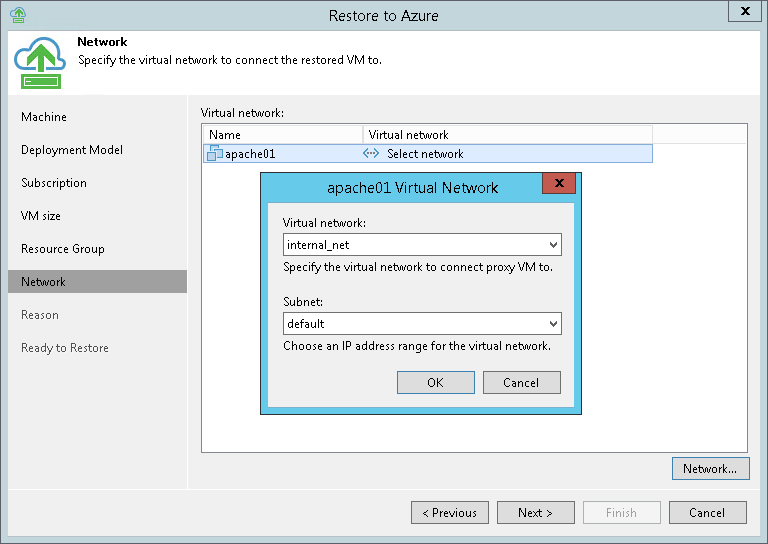Click the apache01 VM icon in list
The width and height of the screenshot is (768, 544).
point(214,154)
